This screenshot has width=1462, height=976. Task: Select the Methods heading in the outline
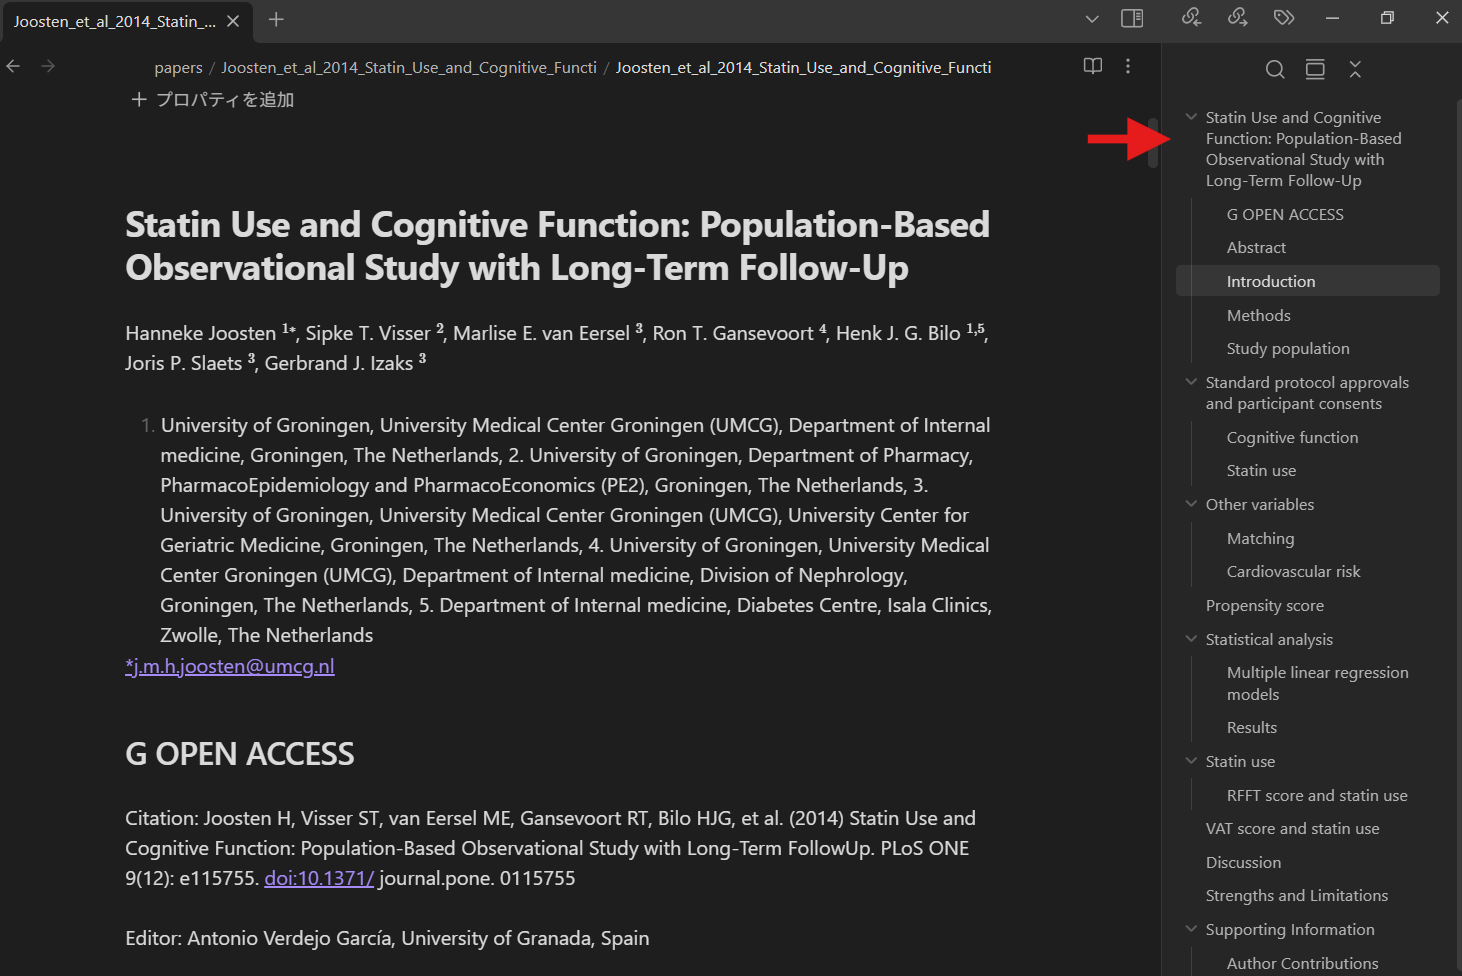(x=1258, y=316)
